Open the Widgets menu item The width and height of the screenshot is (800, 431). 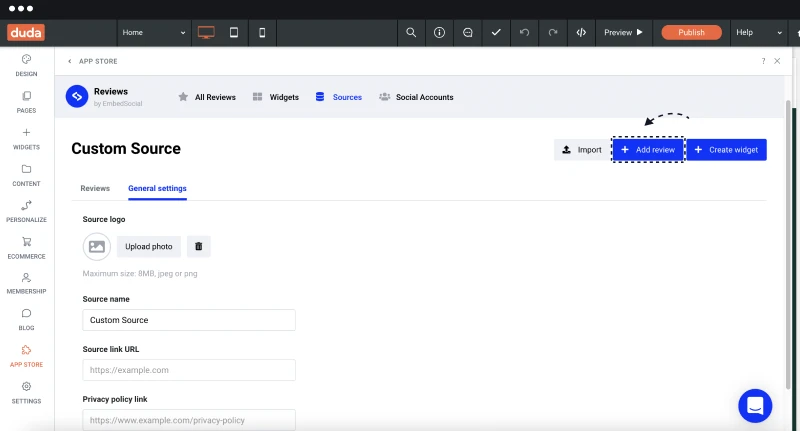click(x=276, y=97)
